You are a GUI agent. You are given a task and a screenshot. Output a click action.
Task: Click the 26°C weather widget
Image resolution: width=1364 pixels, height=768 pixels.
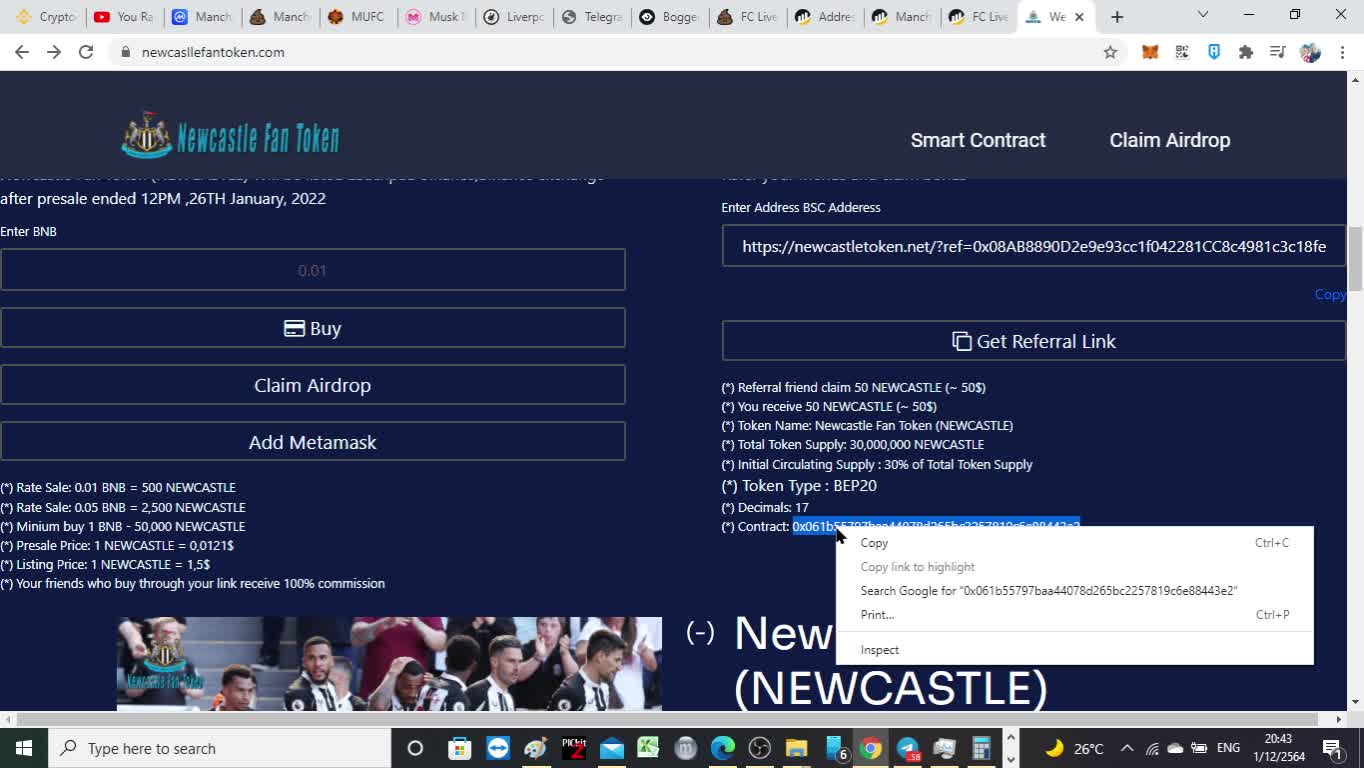coord(1074,748)
